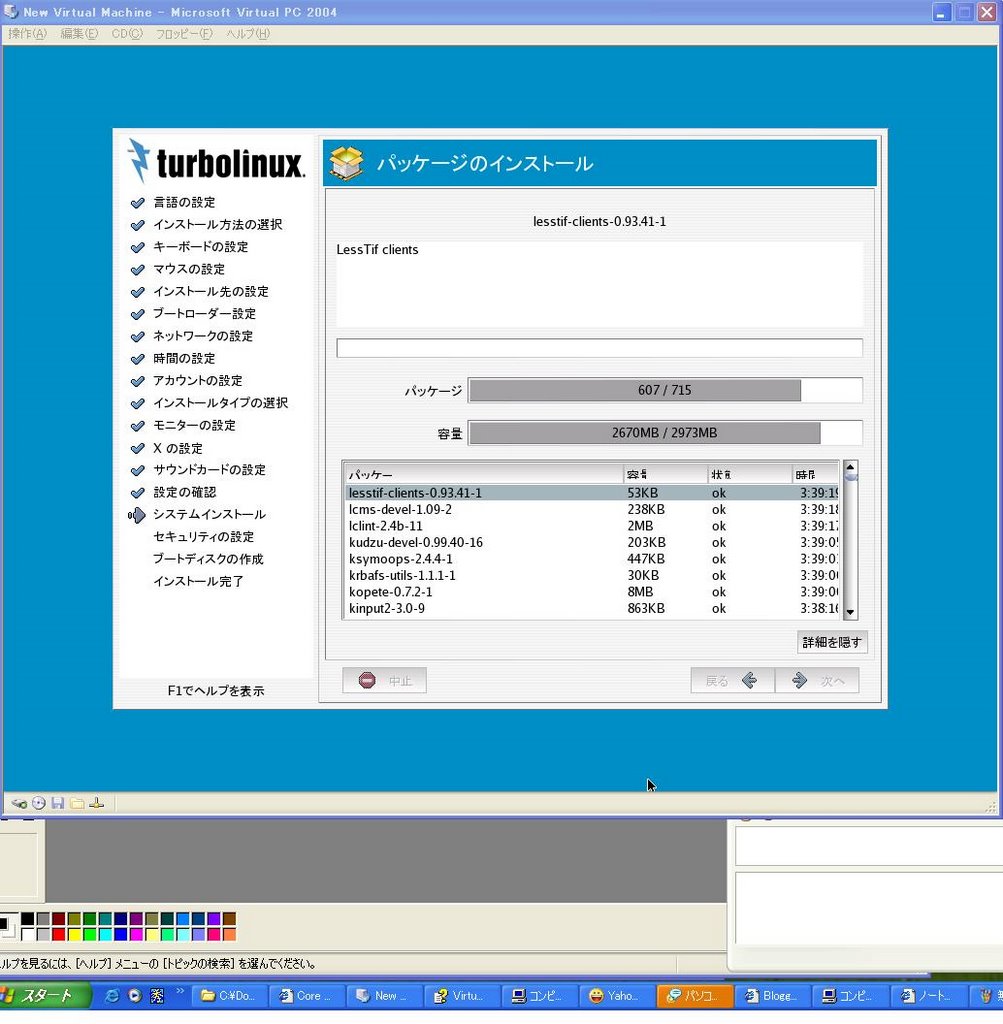Select the kudzu-devel-0.99.40-16 row
Image resolution: width=1003 pixels, height=1024 pixels.
[x=592, y=542]
